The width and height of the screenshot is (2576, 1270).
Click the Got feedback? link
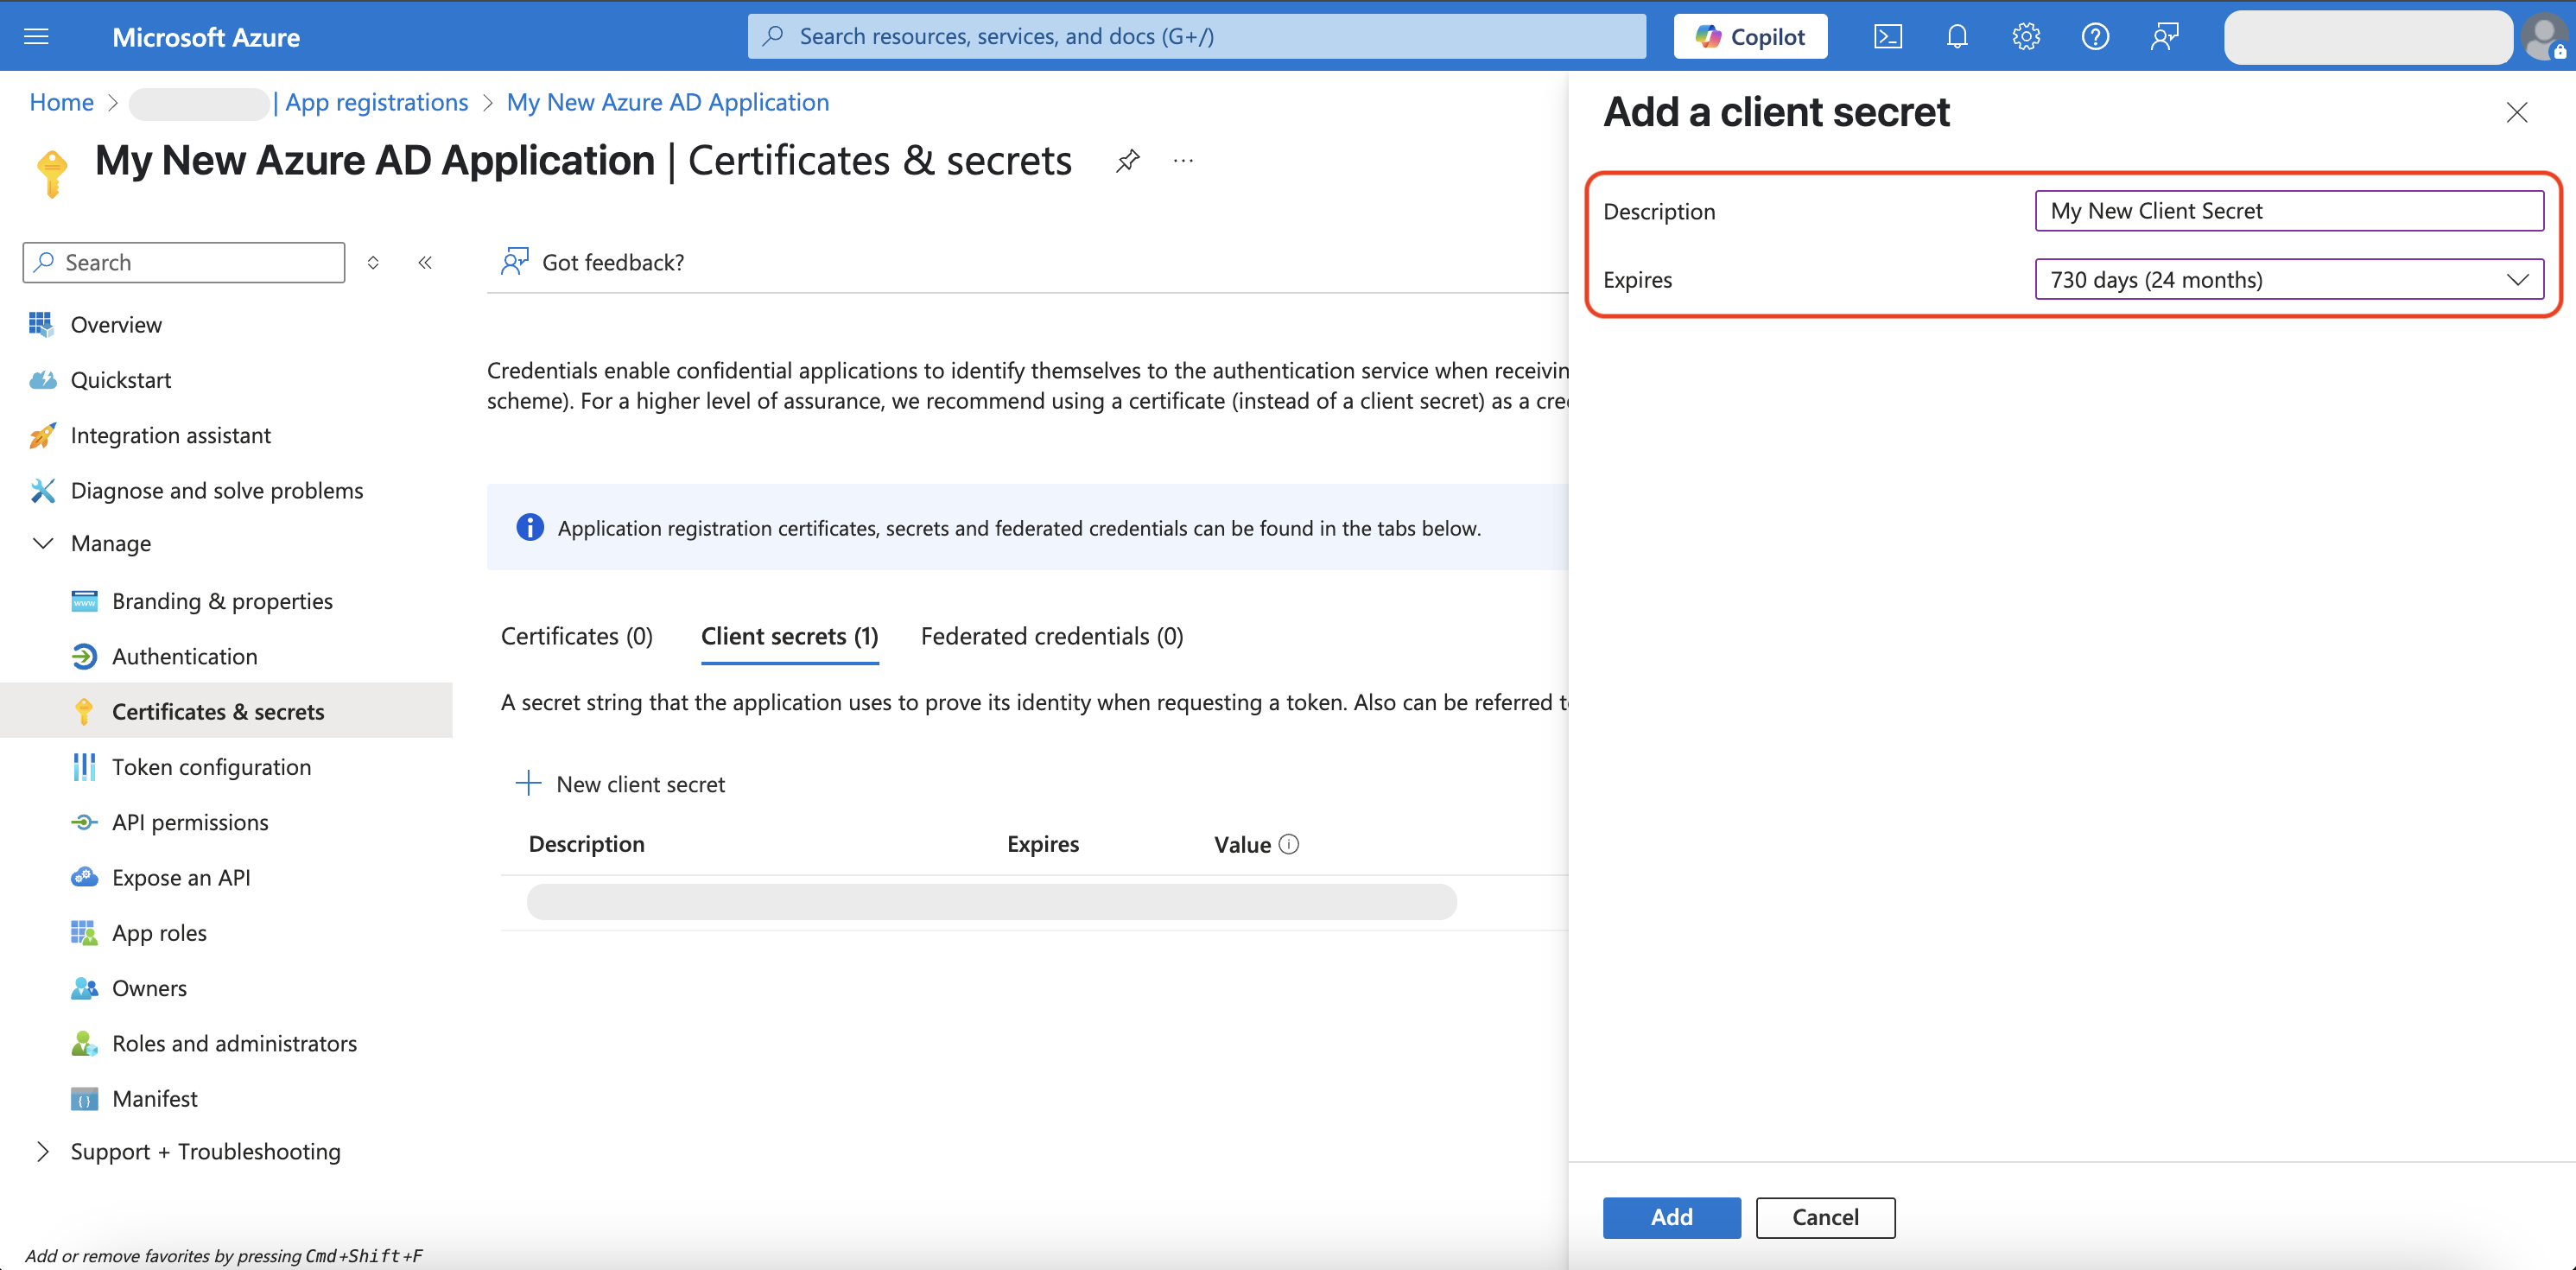tap(613, 262)
